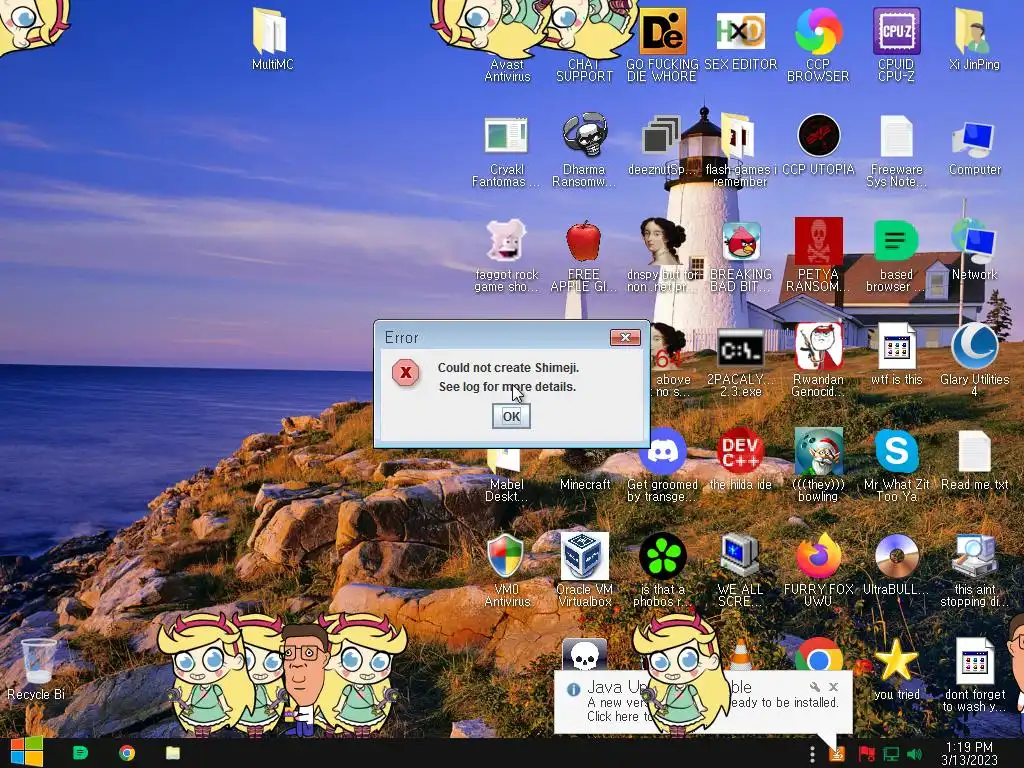Select the Cryakl Fantomas icon

506,152
